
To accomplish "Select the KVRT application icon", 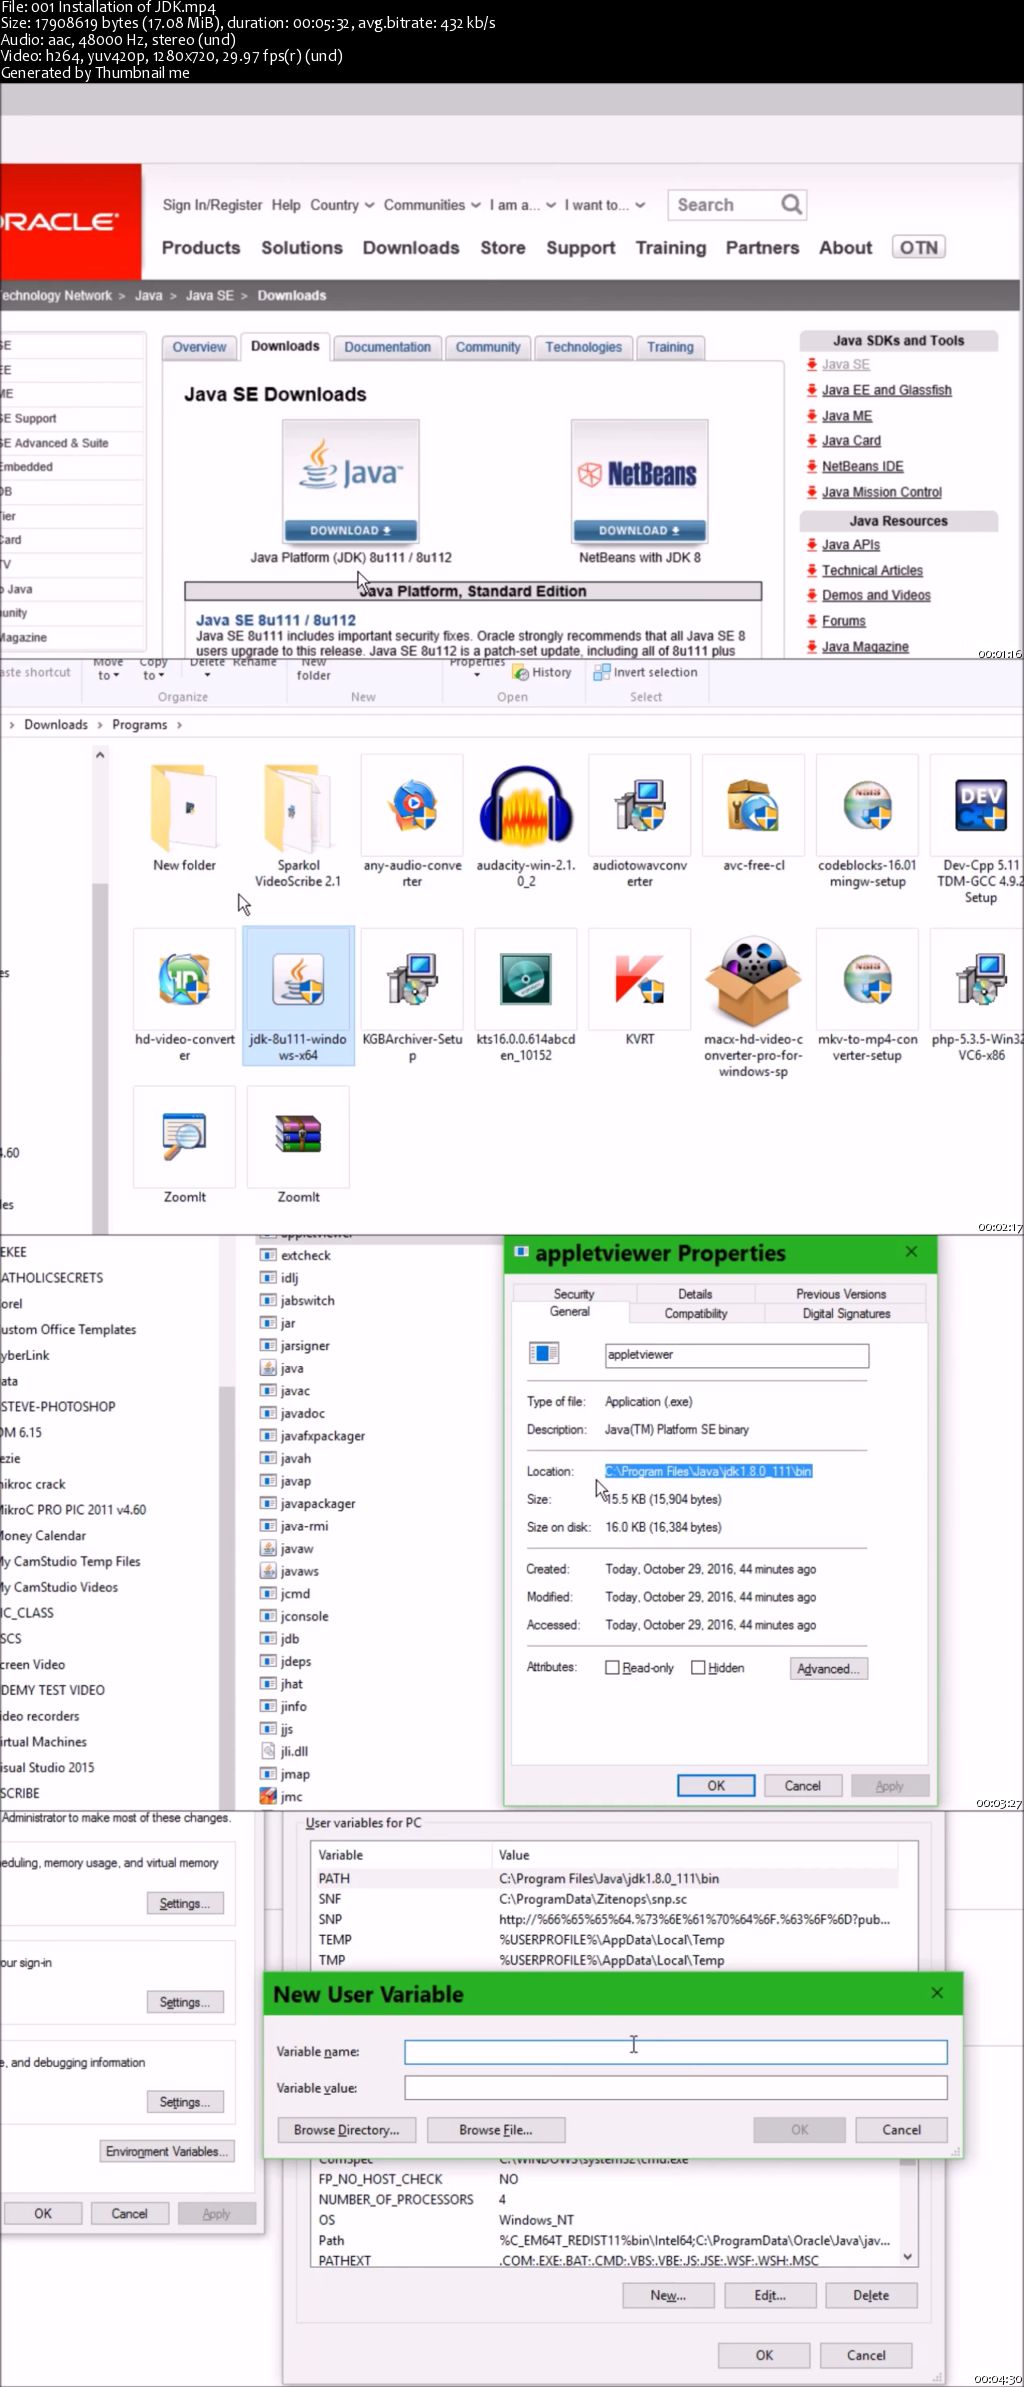I will coord(640,980).
